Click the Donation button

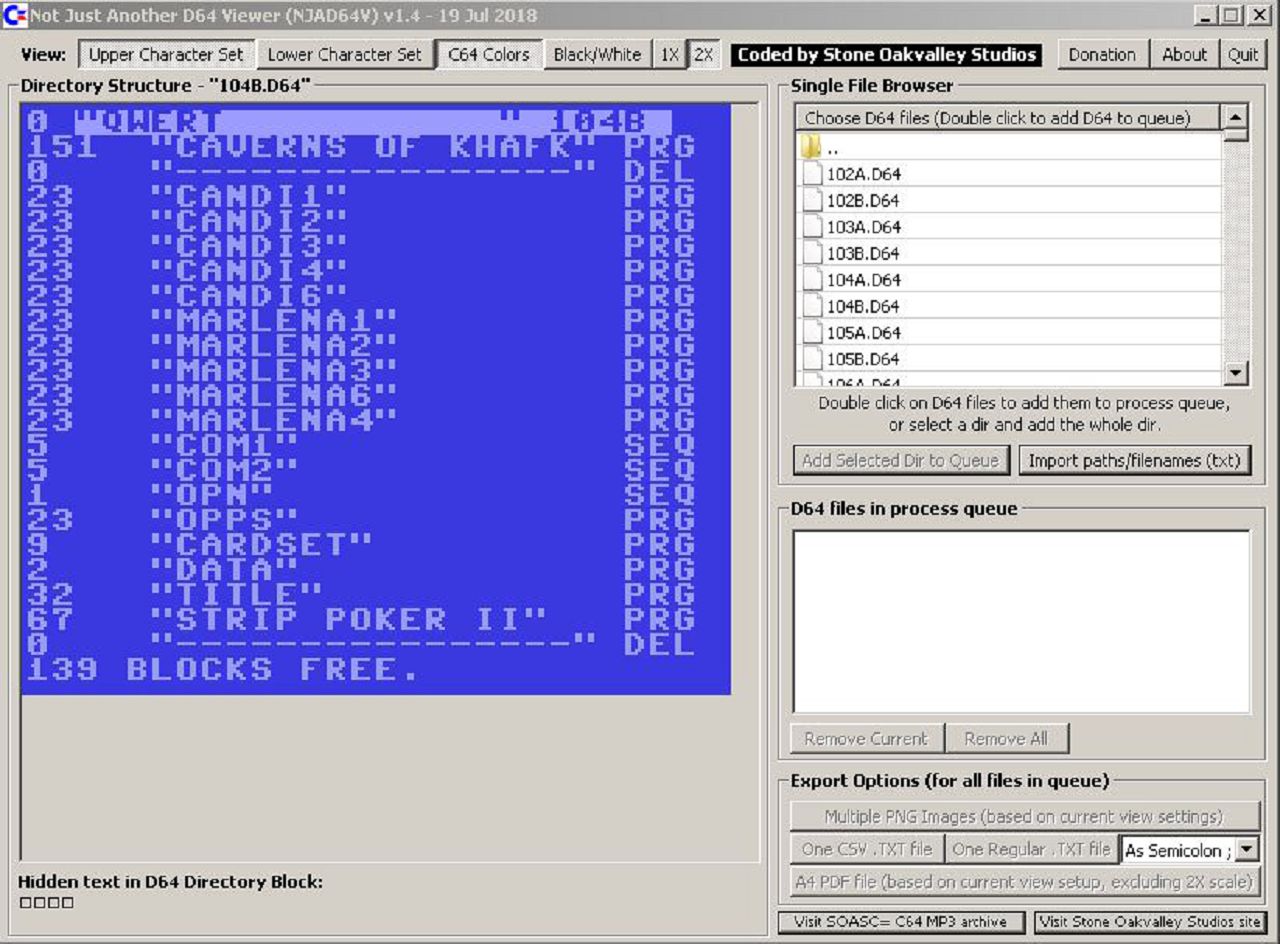(1102, 55)
